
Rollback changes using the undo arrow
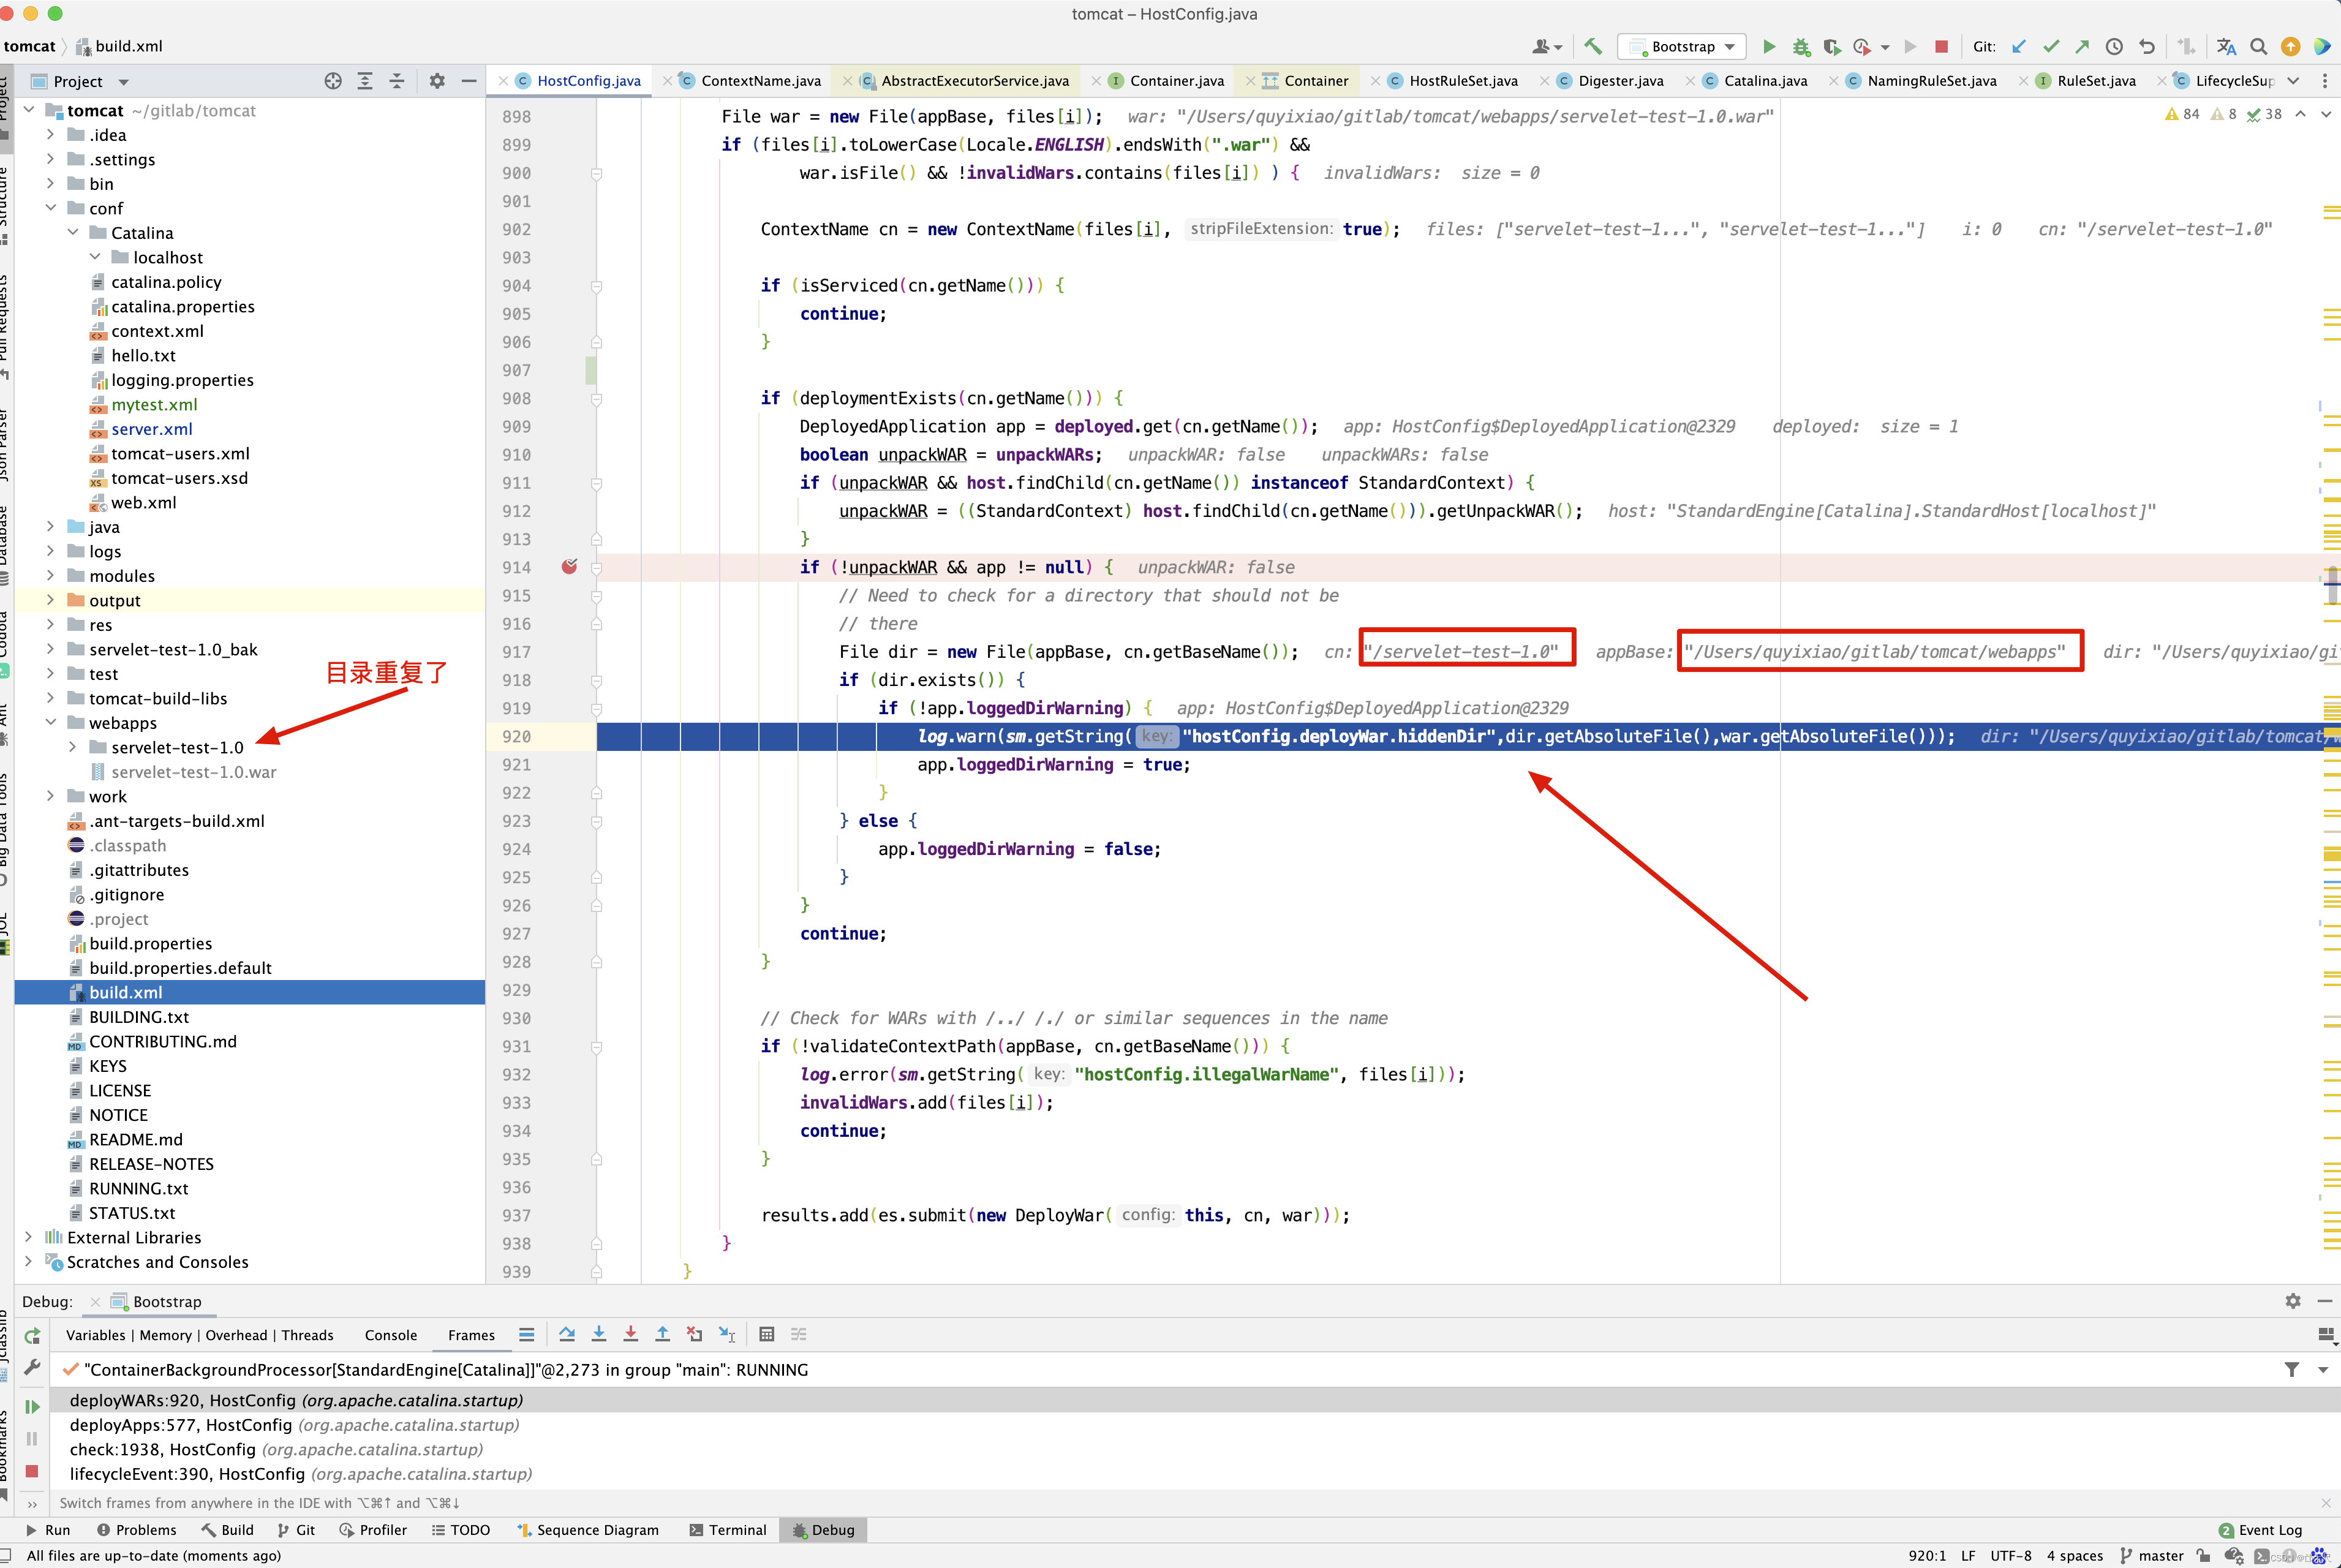tap(2146, 46)
